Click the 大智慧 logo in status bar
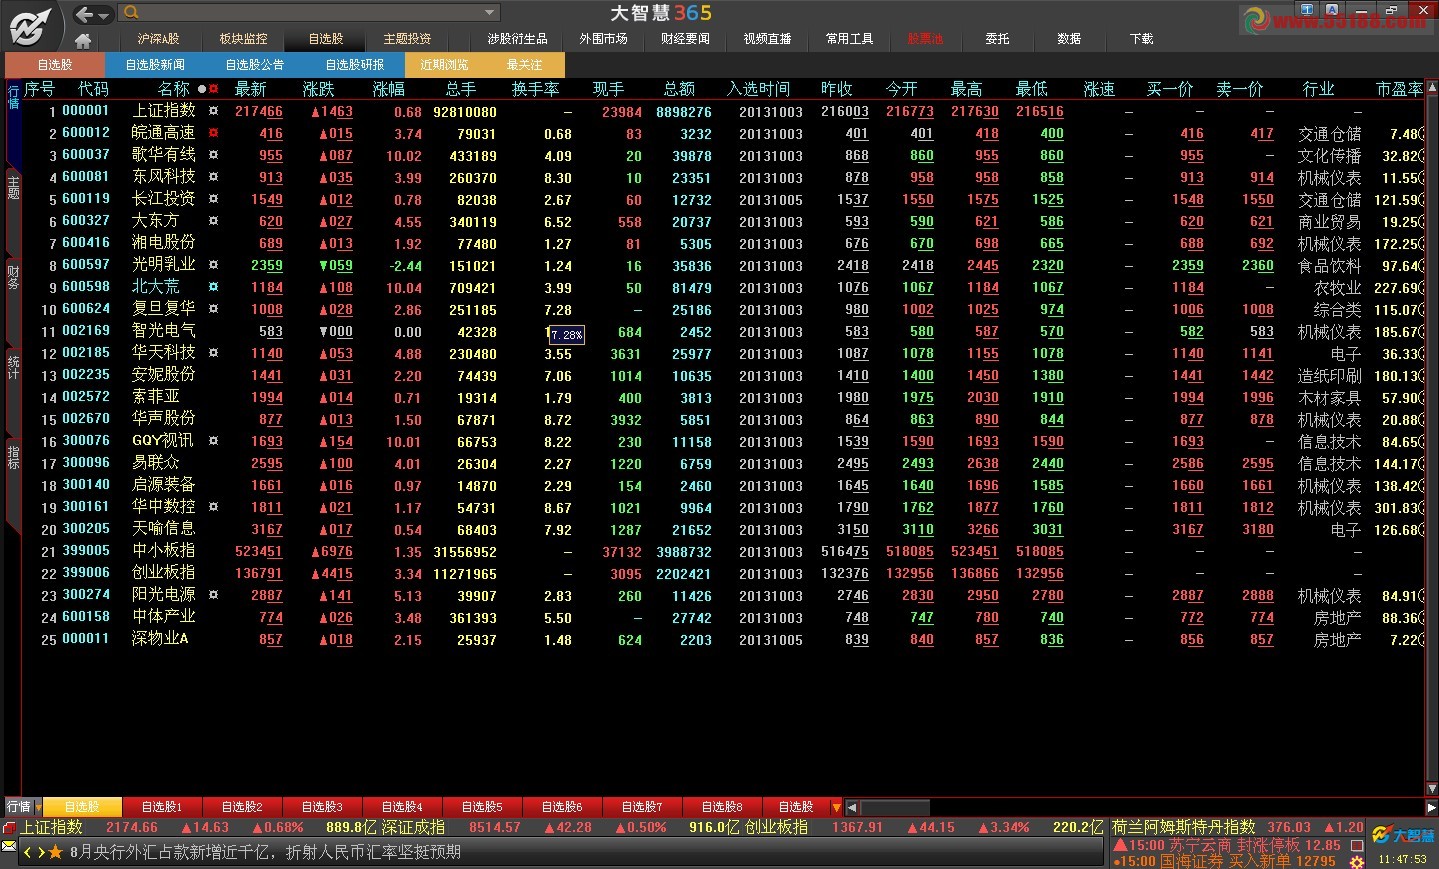Screen dimensions: 1439x869 [x=1402, y=835]
